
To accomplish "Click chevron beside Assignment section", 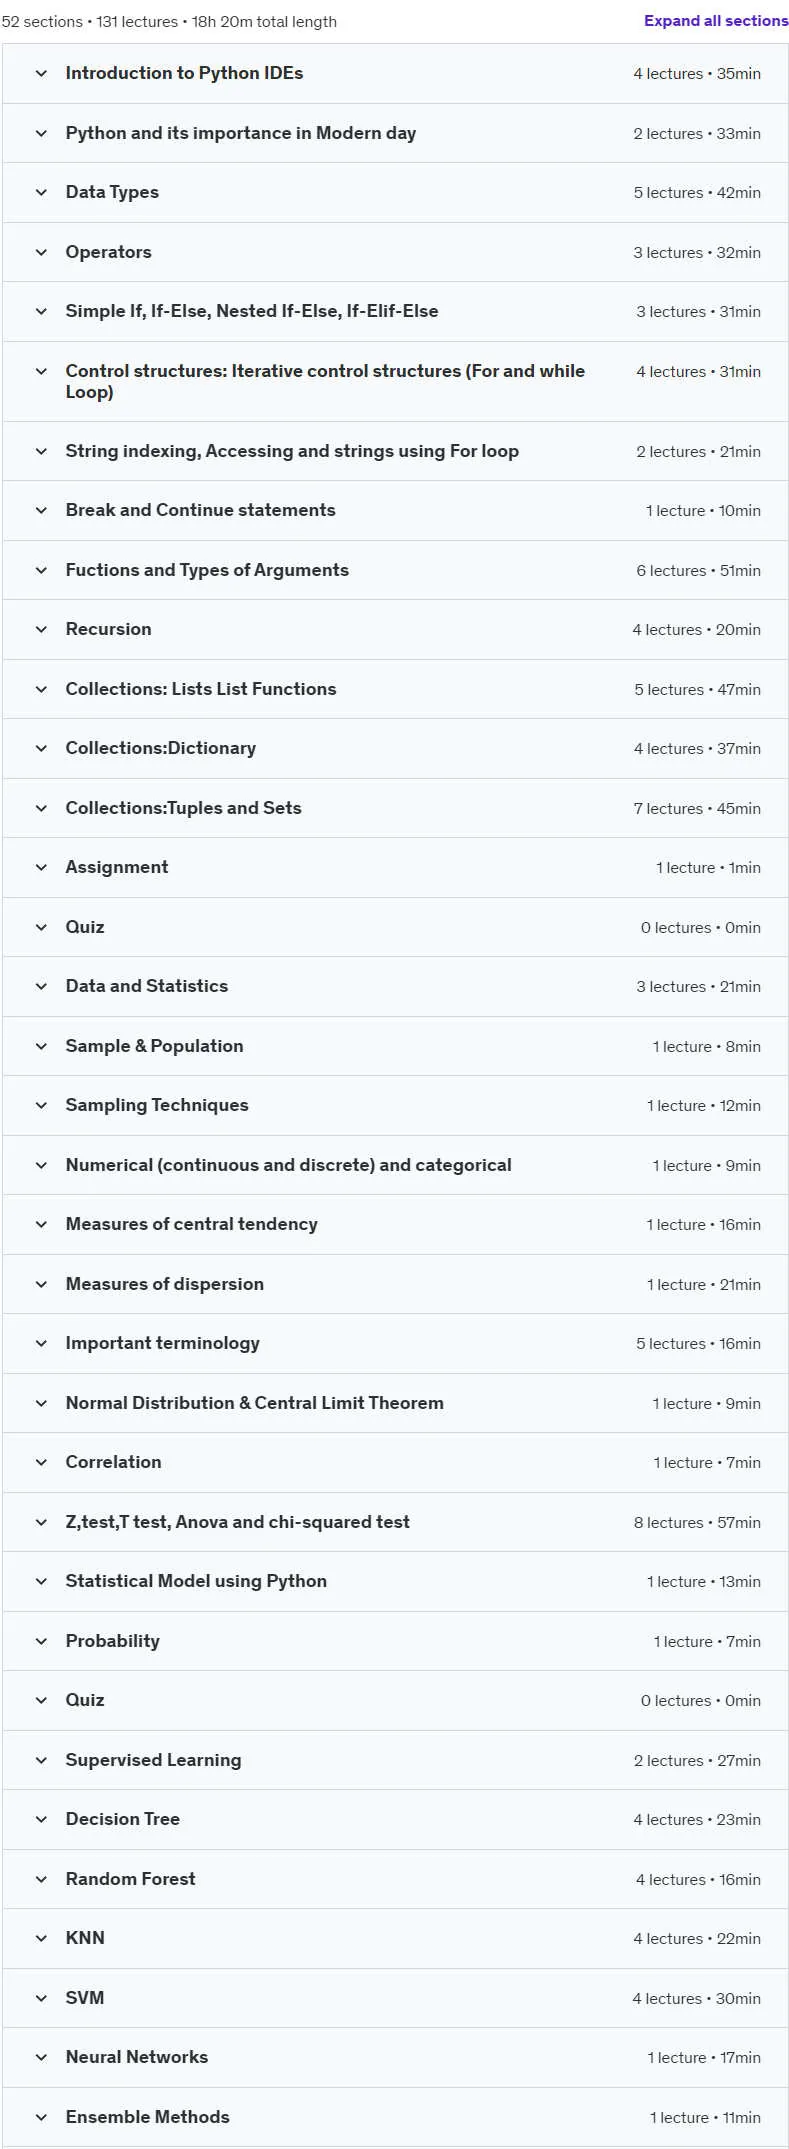I will (41, 867).
